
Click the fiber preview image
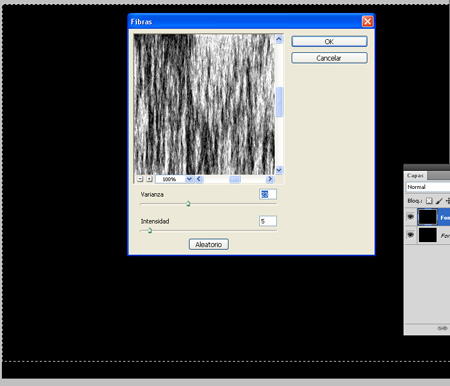click(x=204, y=104)
